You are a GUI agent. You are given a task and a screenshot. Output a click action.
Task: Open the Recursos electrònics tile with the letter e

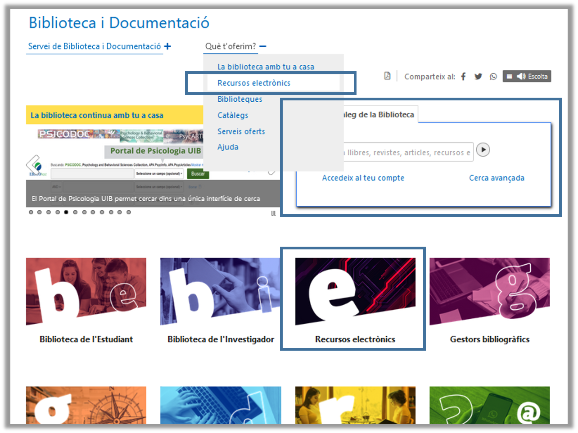tap(355, 291)
